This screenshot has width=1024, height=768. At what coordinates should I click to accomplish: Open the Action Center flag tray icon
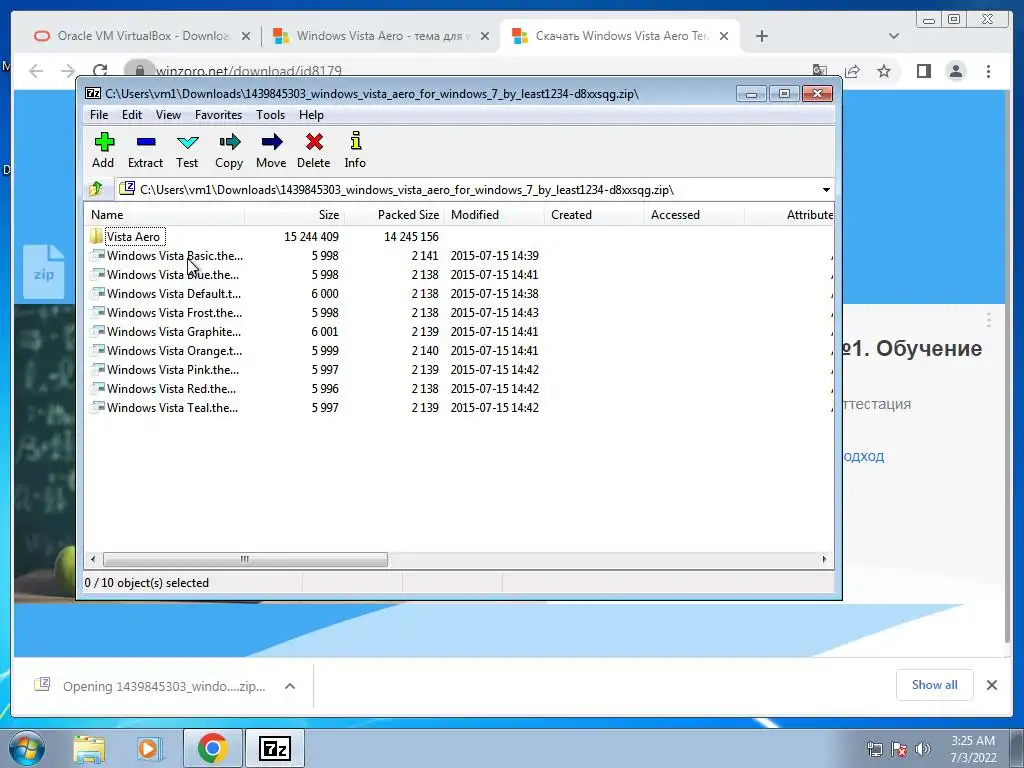899,749
